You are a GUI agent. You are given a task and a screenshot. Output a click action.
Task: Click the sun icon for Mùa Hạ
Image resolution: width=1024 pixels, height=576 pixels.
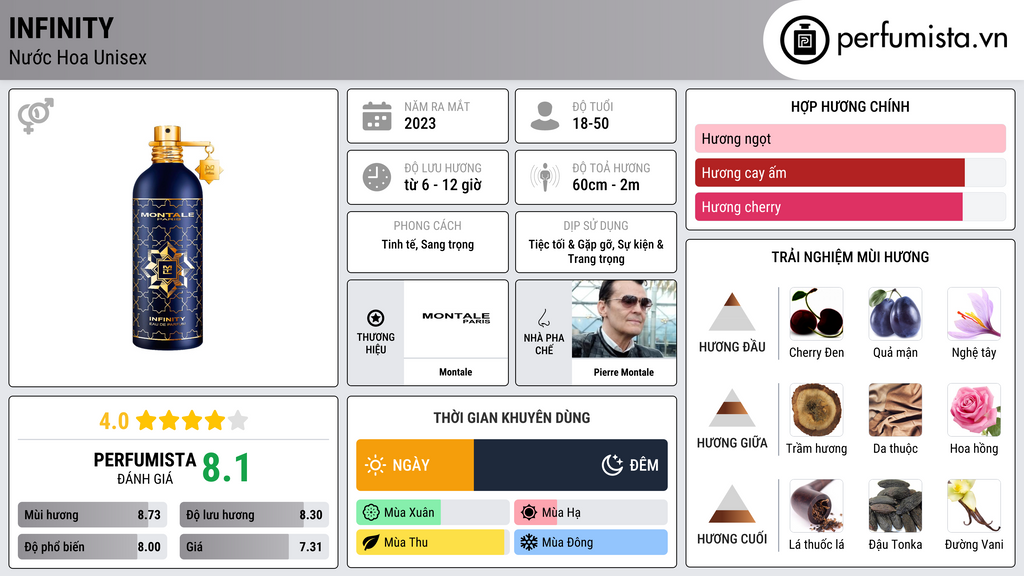[x=529, y=513]
